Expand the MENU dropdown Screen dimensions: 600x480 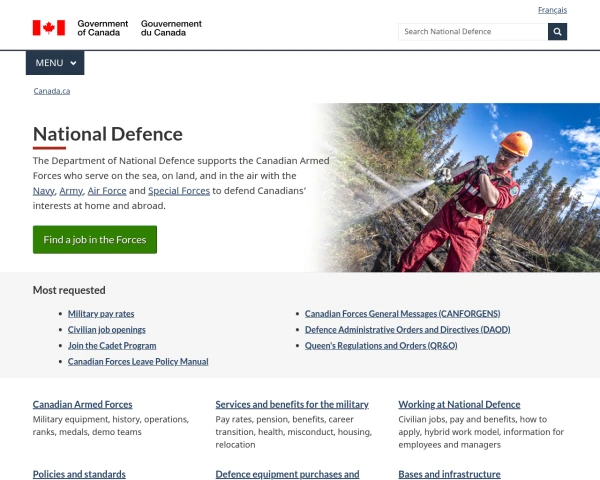pyautogui.click(x=55, y=63)
